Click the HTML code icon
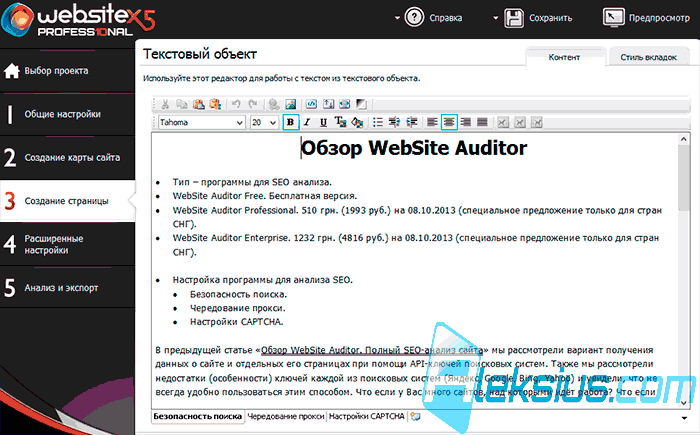 pyautogui.click(x=311, y=105)
